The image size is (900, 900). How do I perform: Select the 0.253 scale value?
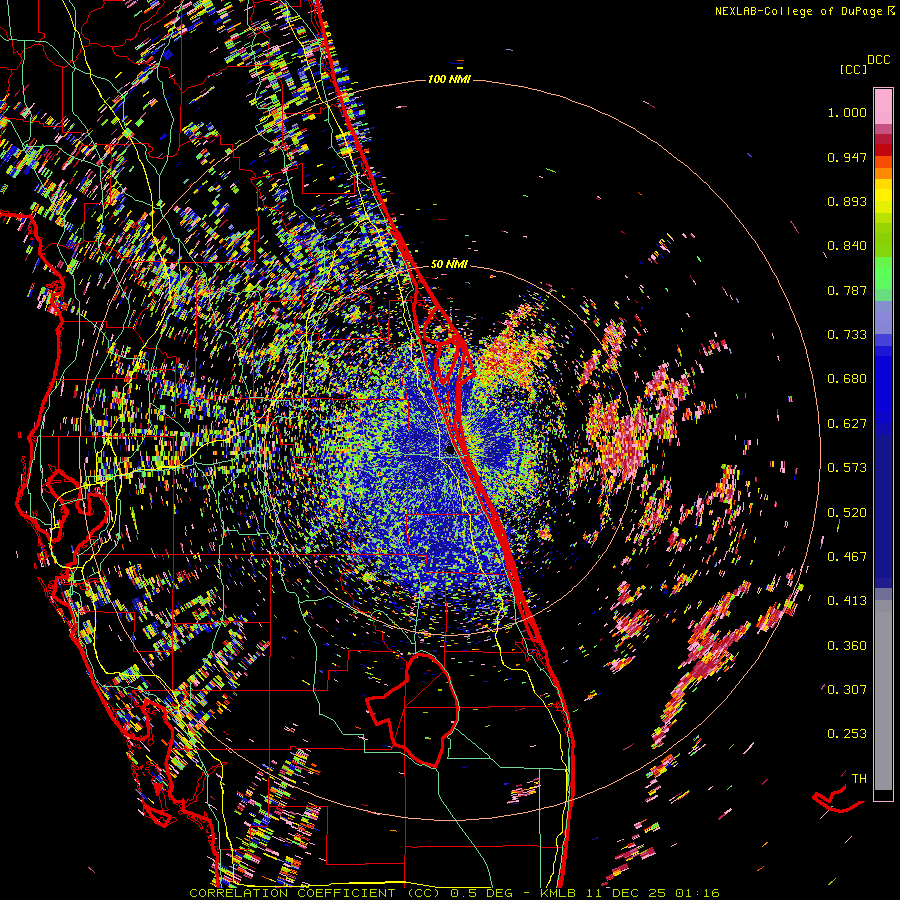point(847,734)
